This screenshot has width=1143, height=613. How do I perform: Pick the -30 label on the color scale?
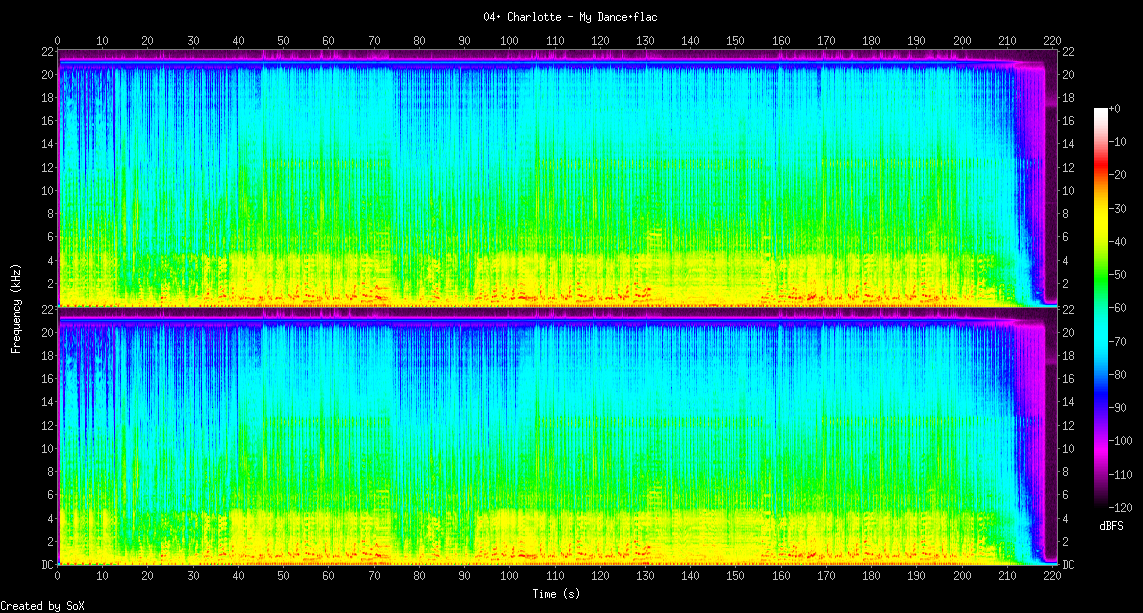pos(1118,207)
